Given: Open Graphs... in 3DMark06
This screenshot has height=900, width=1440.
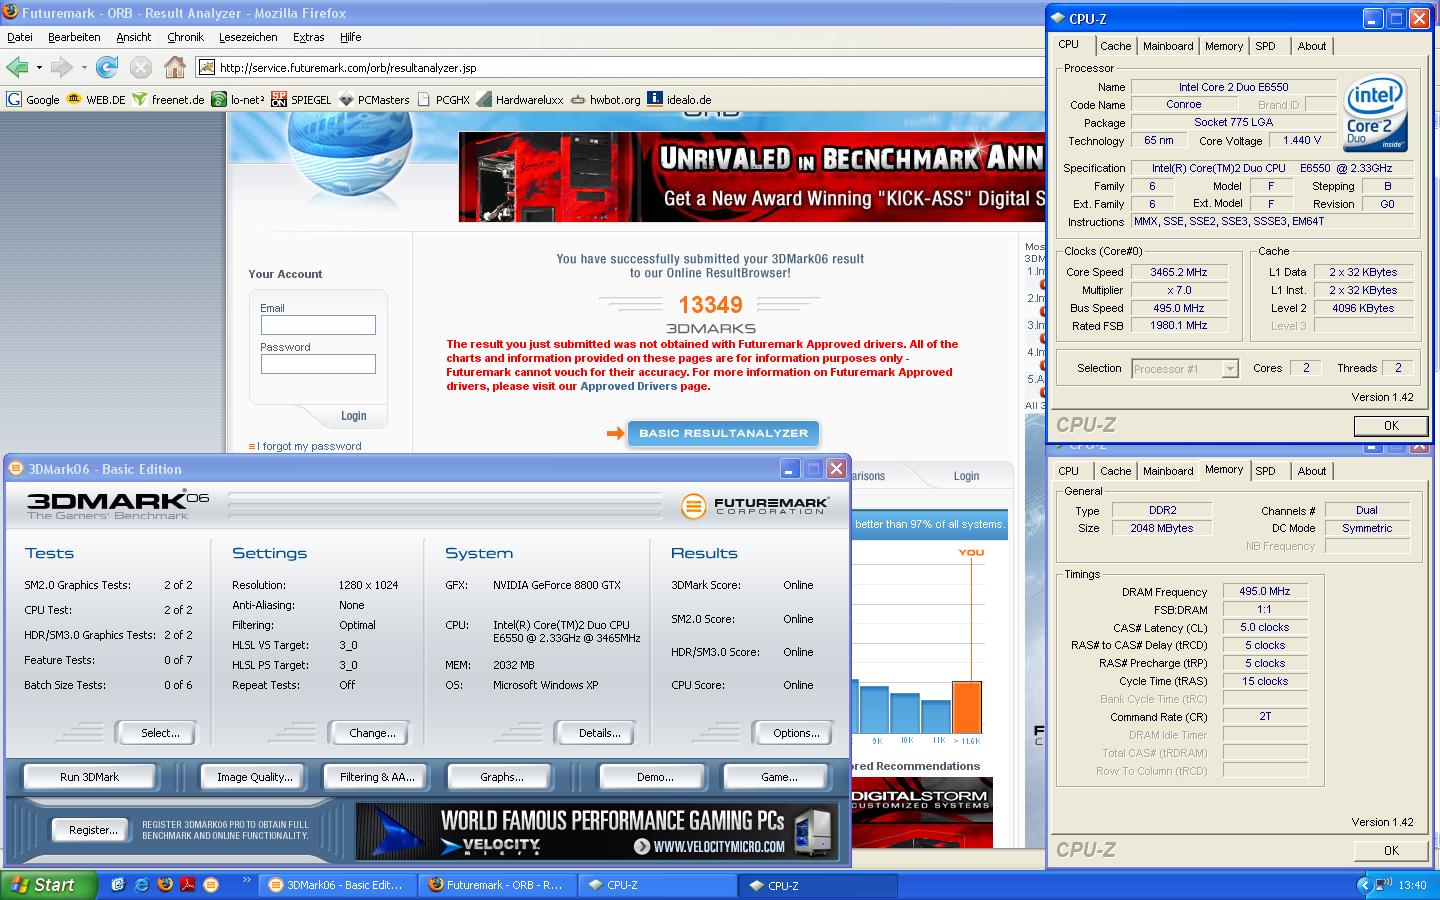Looking at the screenshot, I should point(501,777).
